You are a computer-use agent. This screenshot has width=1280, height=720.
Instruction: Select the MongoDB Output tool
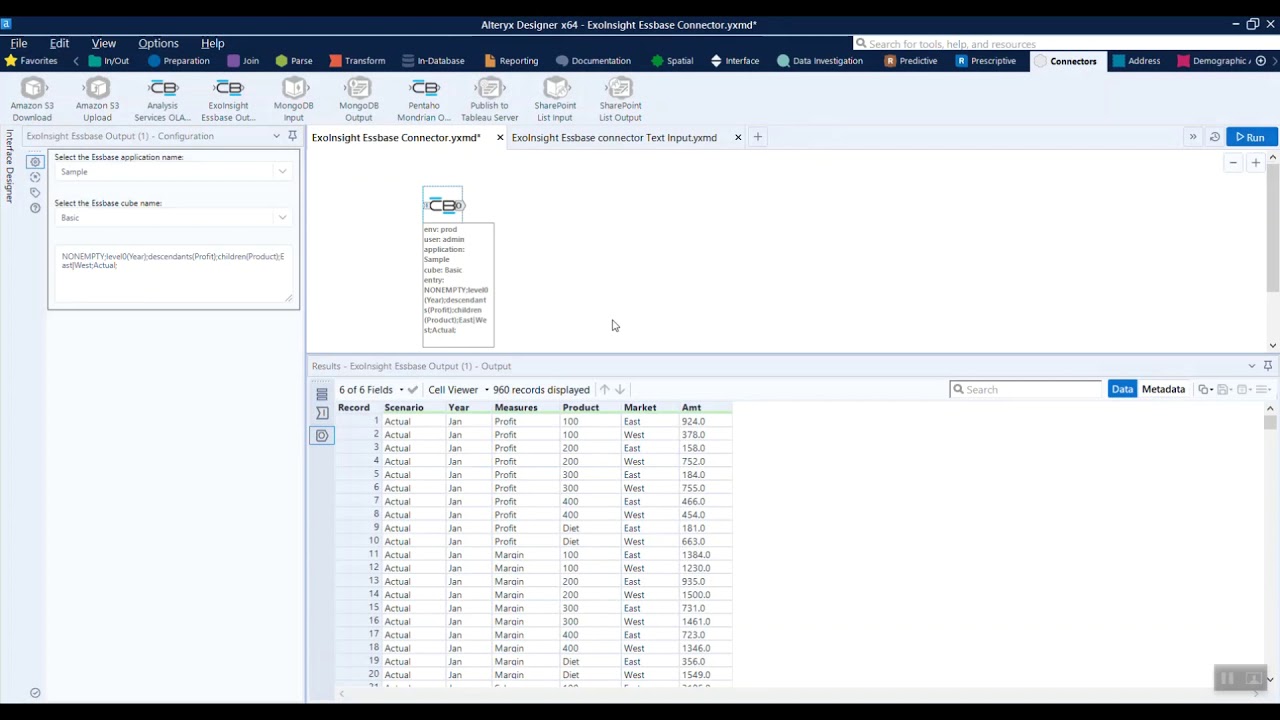click(359, 99)
